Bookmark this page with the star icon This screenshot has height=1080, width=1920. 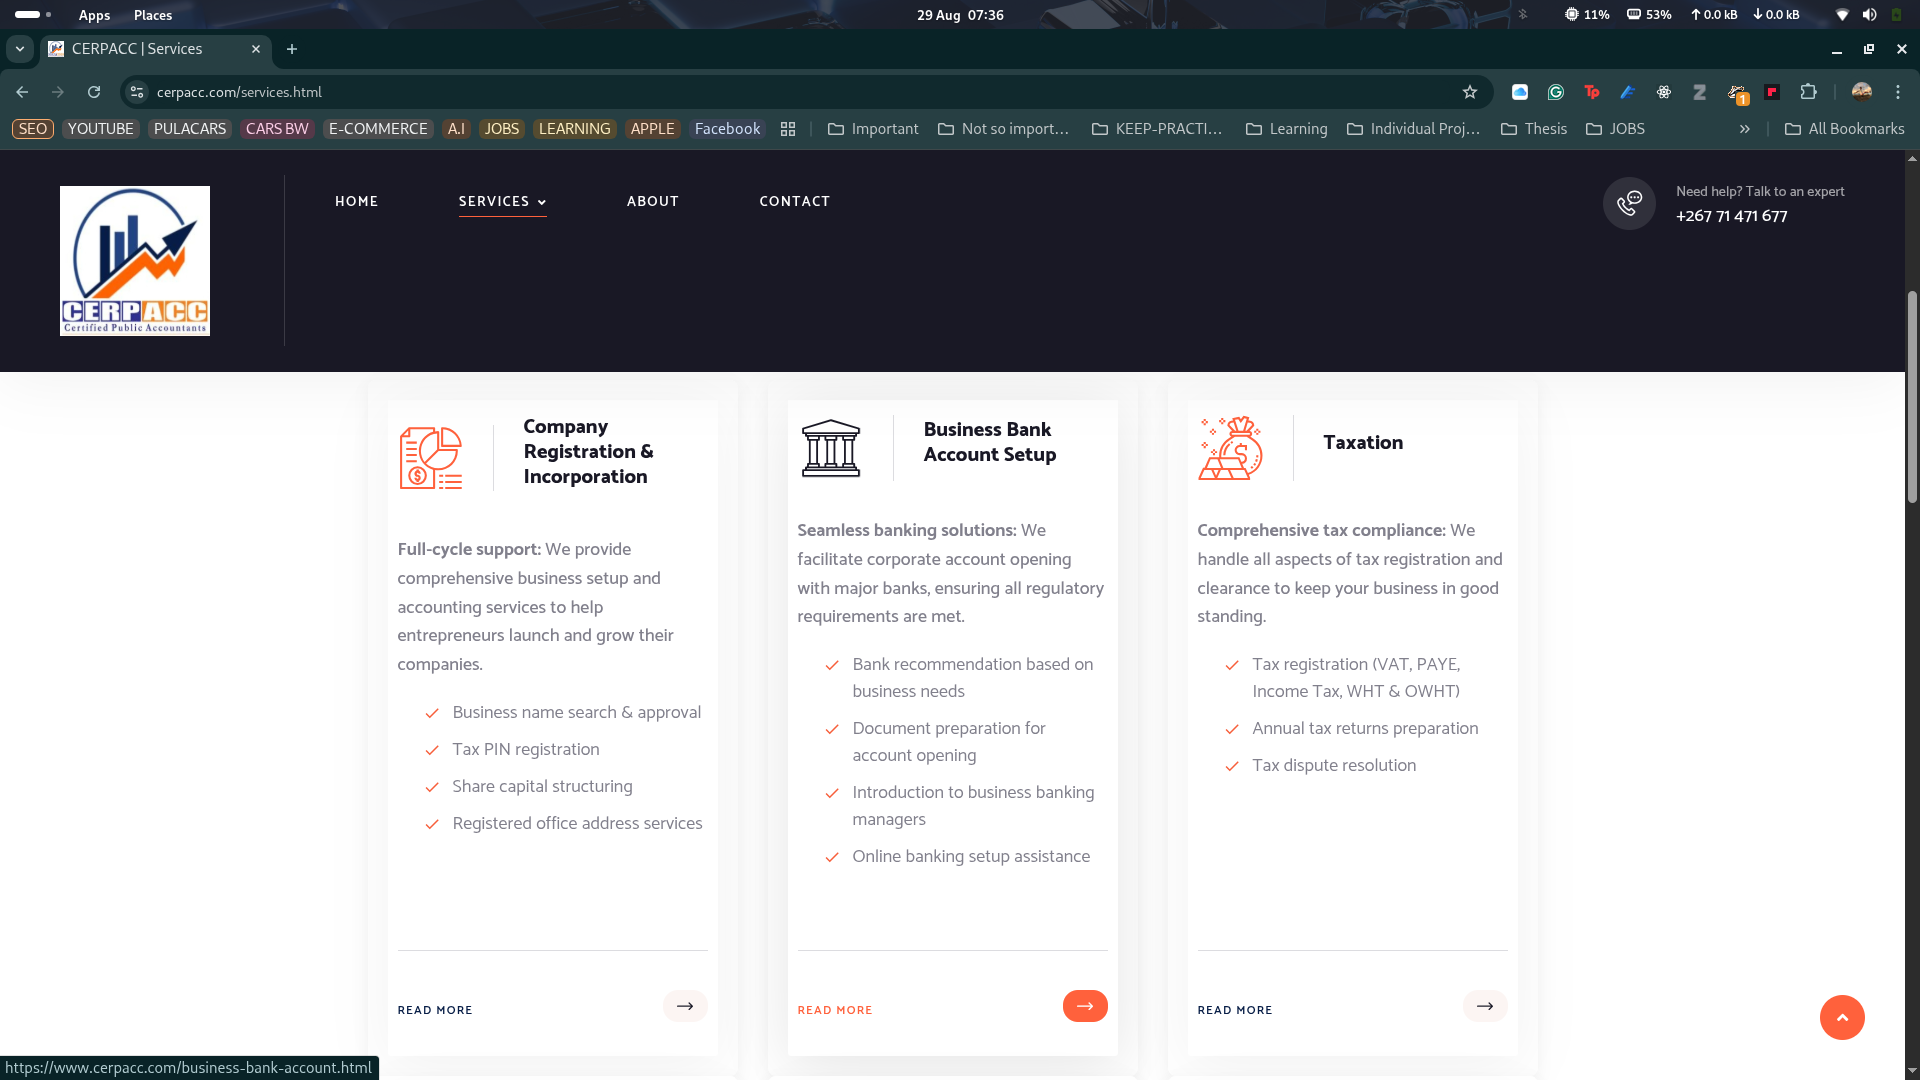pyautogui.click(x=1470, y=92)
